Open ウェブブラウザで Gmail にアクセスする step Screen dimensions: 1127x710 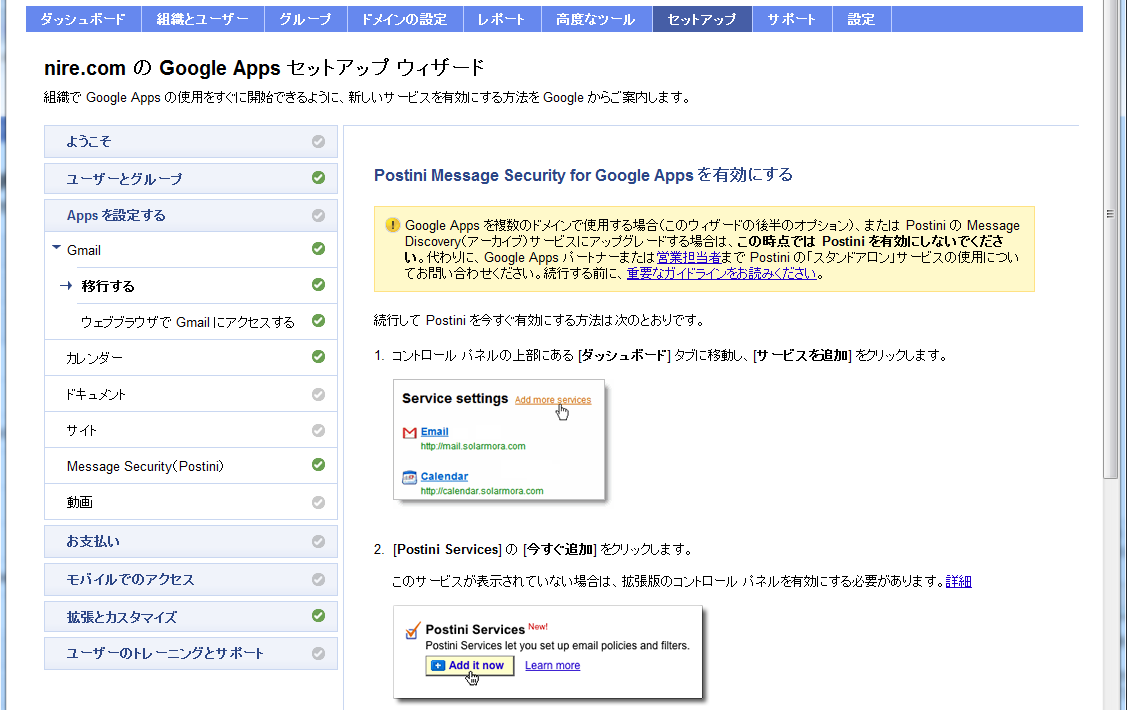click(190, 321)
